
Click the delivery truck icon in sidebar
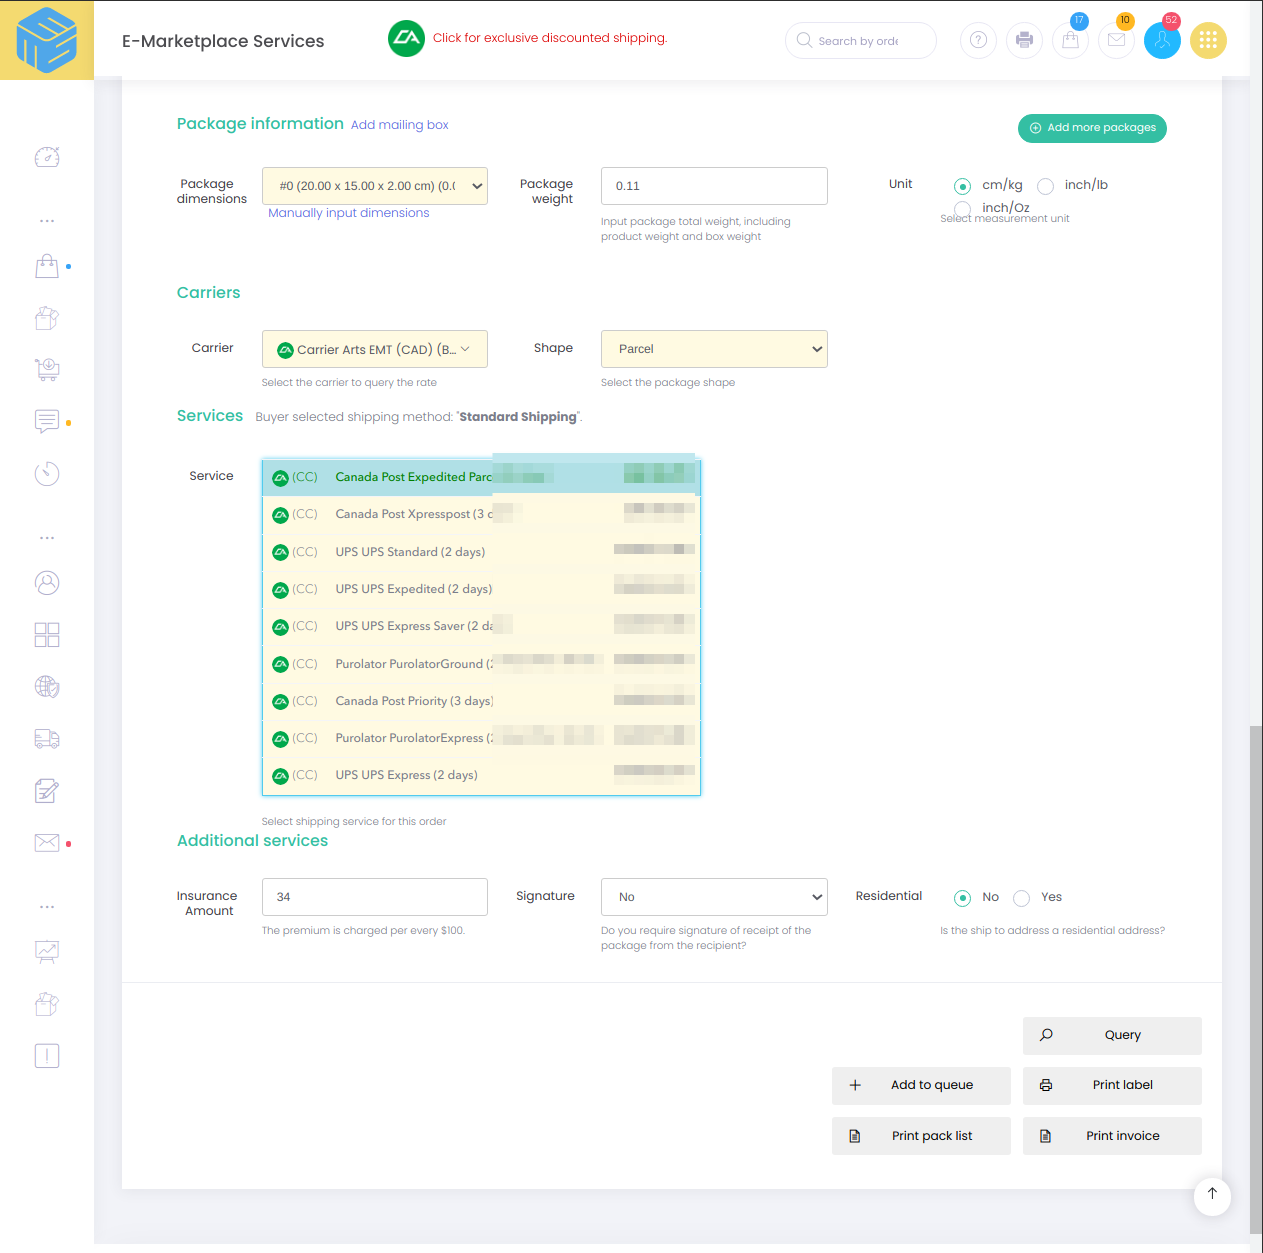tap(47, 739)
